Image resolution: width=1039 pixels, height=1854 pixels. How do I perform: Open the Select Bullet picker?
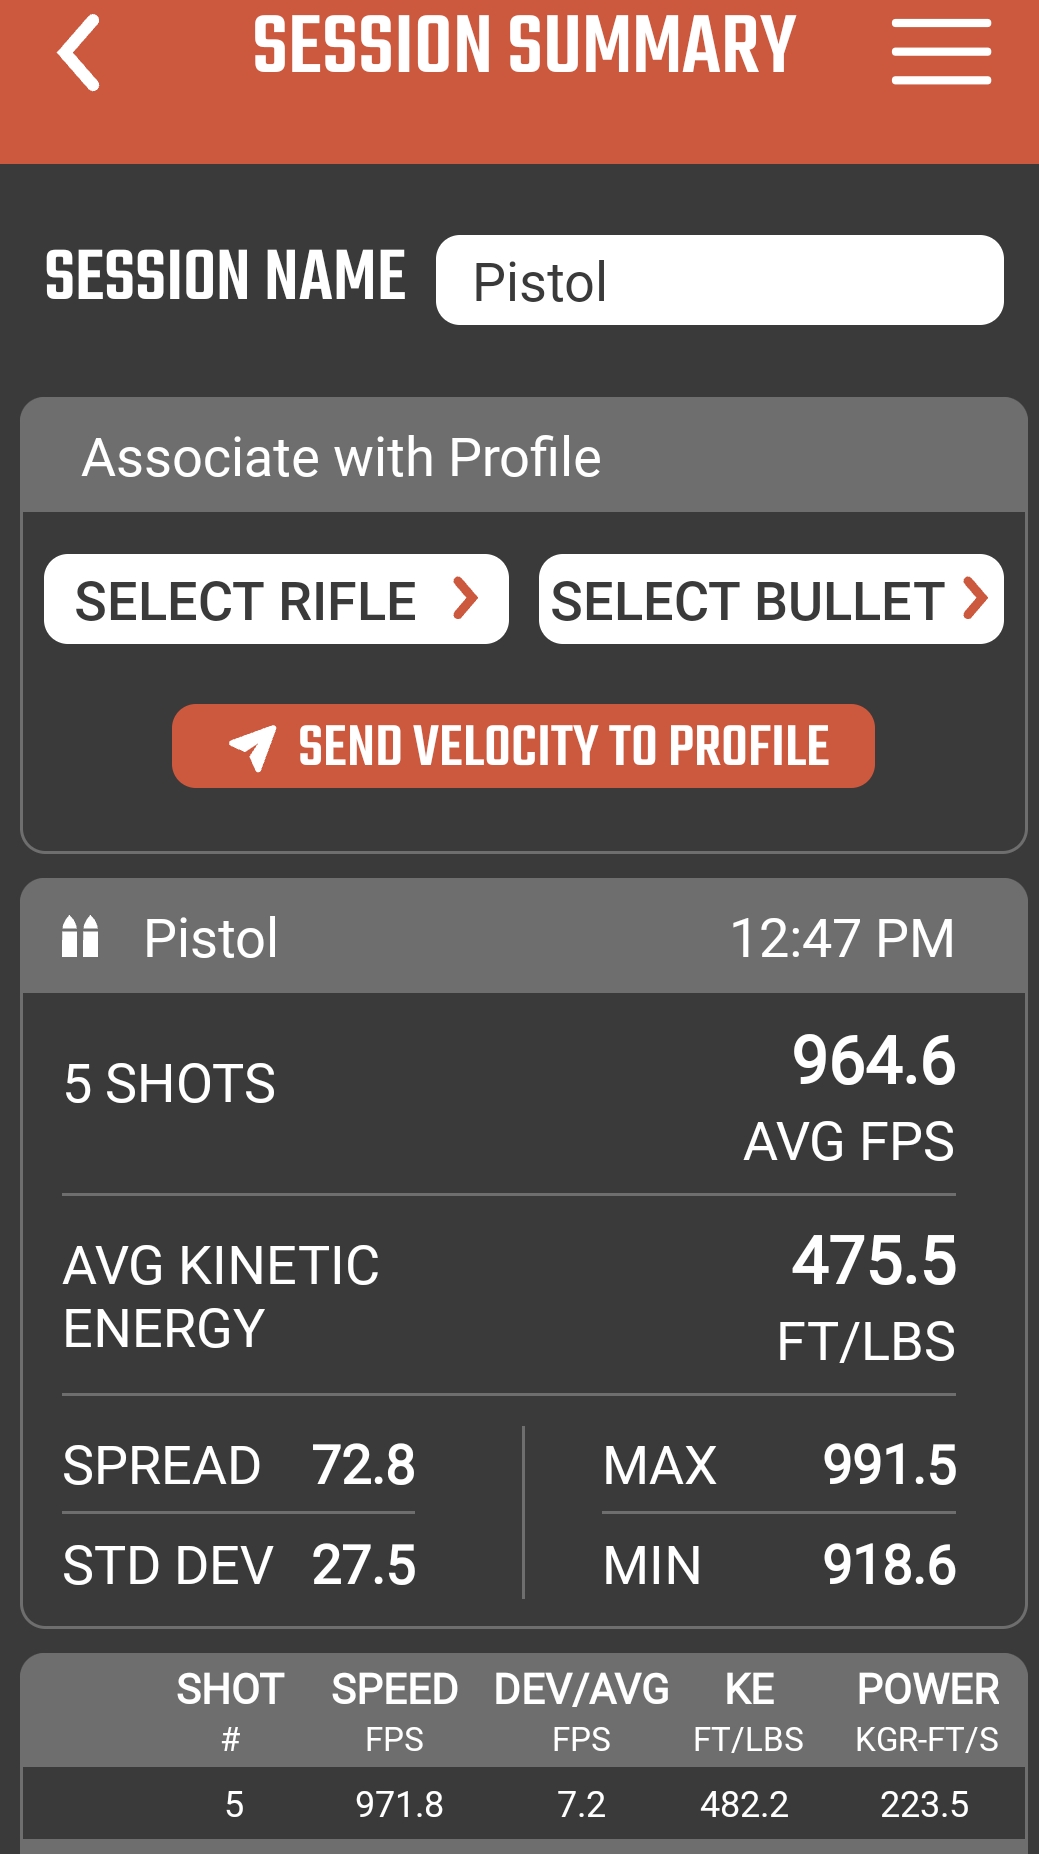[771, 599]
